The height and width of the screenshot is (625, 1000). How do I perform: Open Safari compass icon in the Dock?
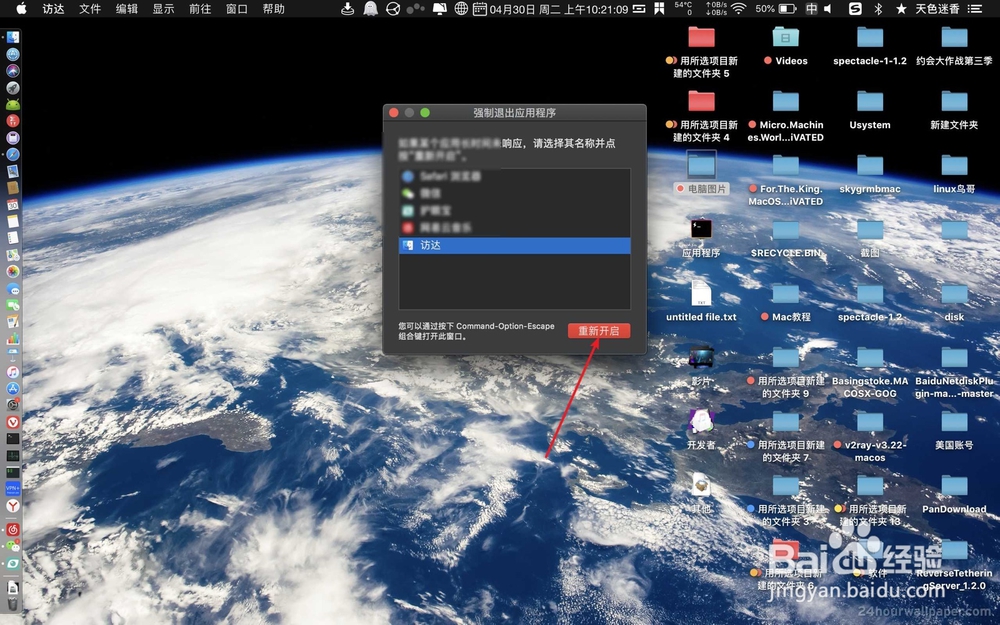[x=13, y=154]
